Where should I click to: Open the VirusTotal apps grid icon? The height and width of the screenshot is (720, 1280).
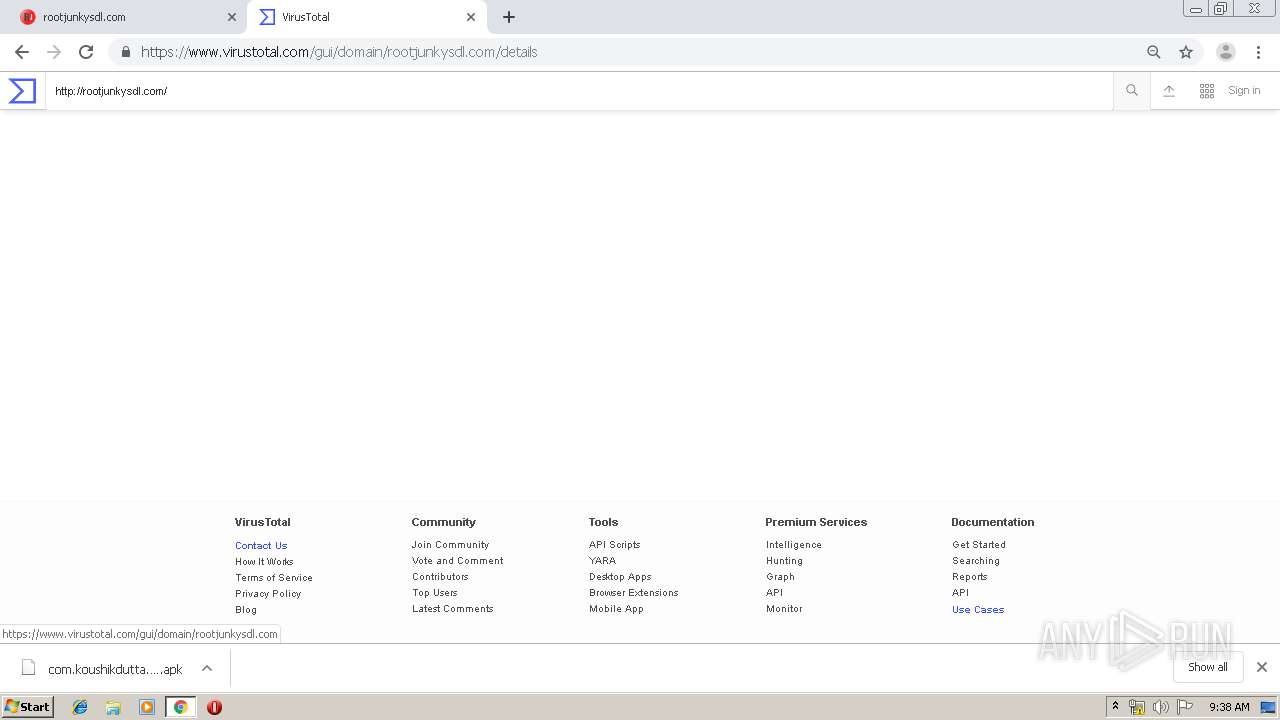[1207, 91]
